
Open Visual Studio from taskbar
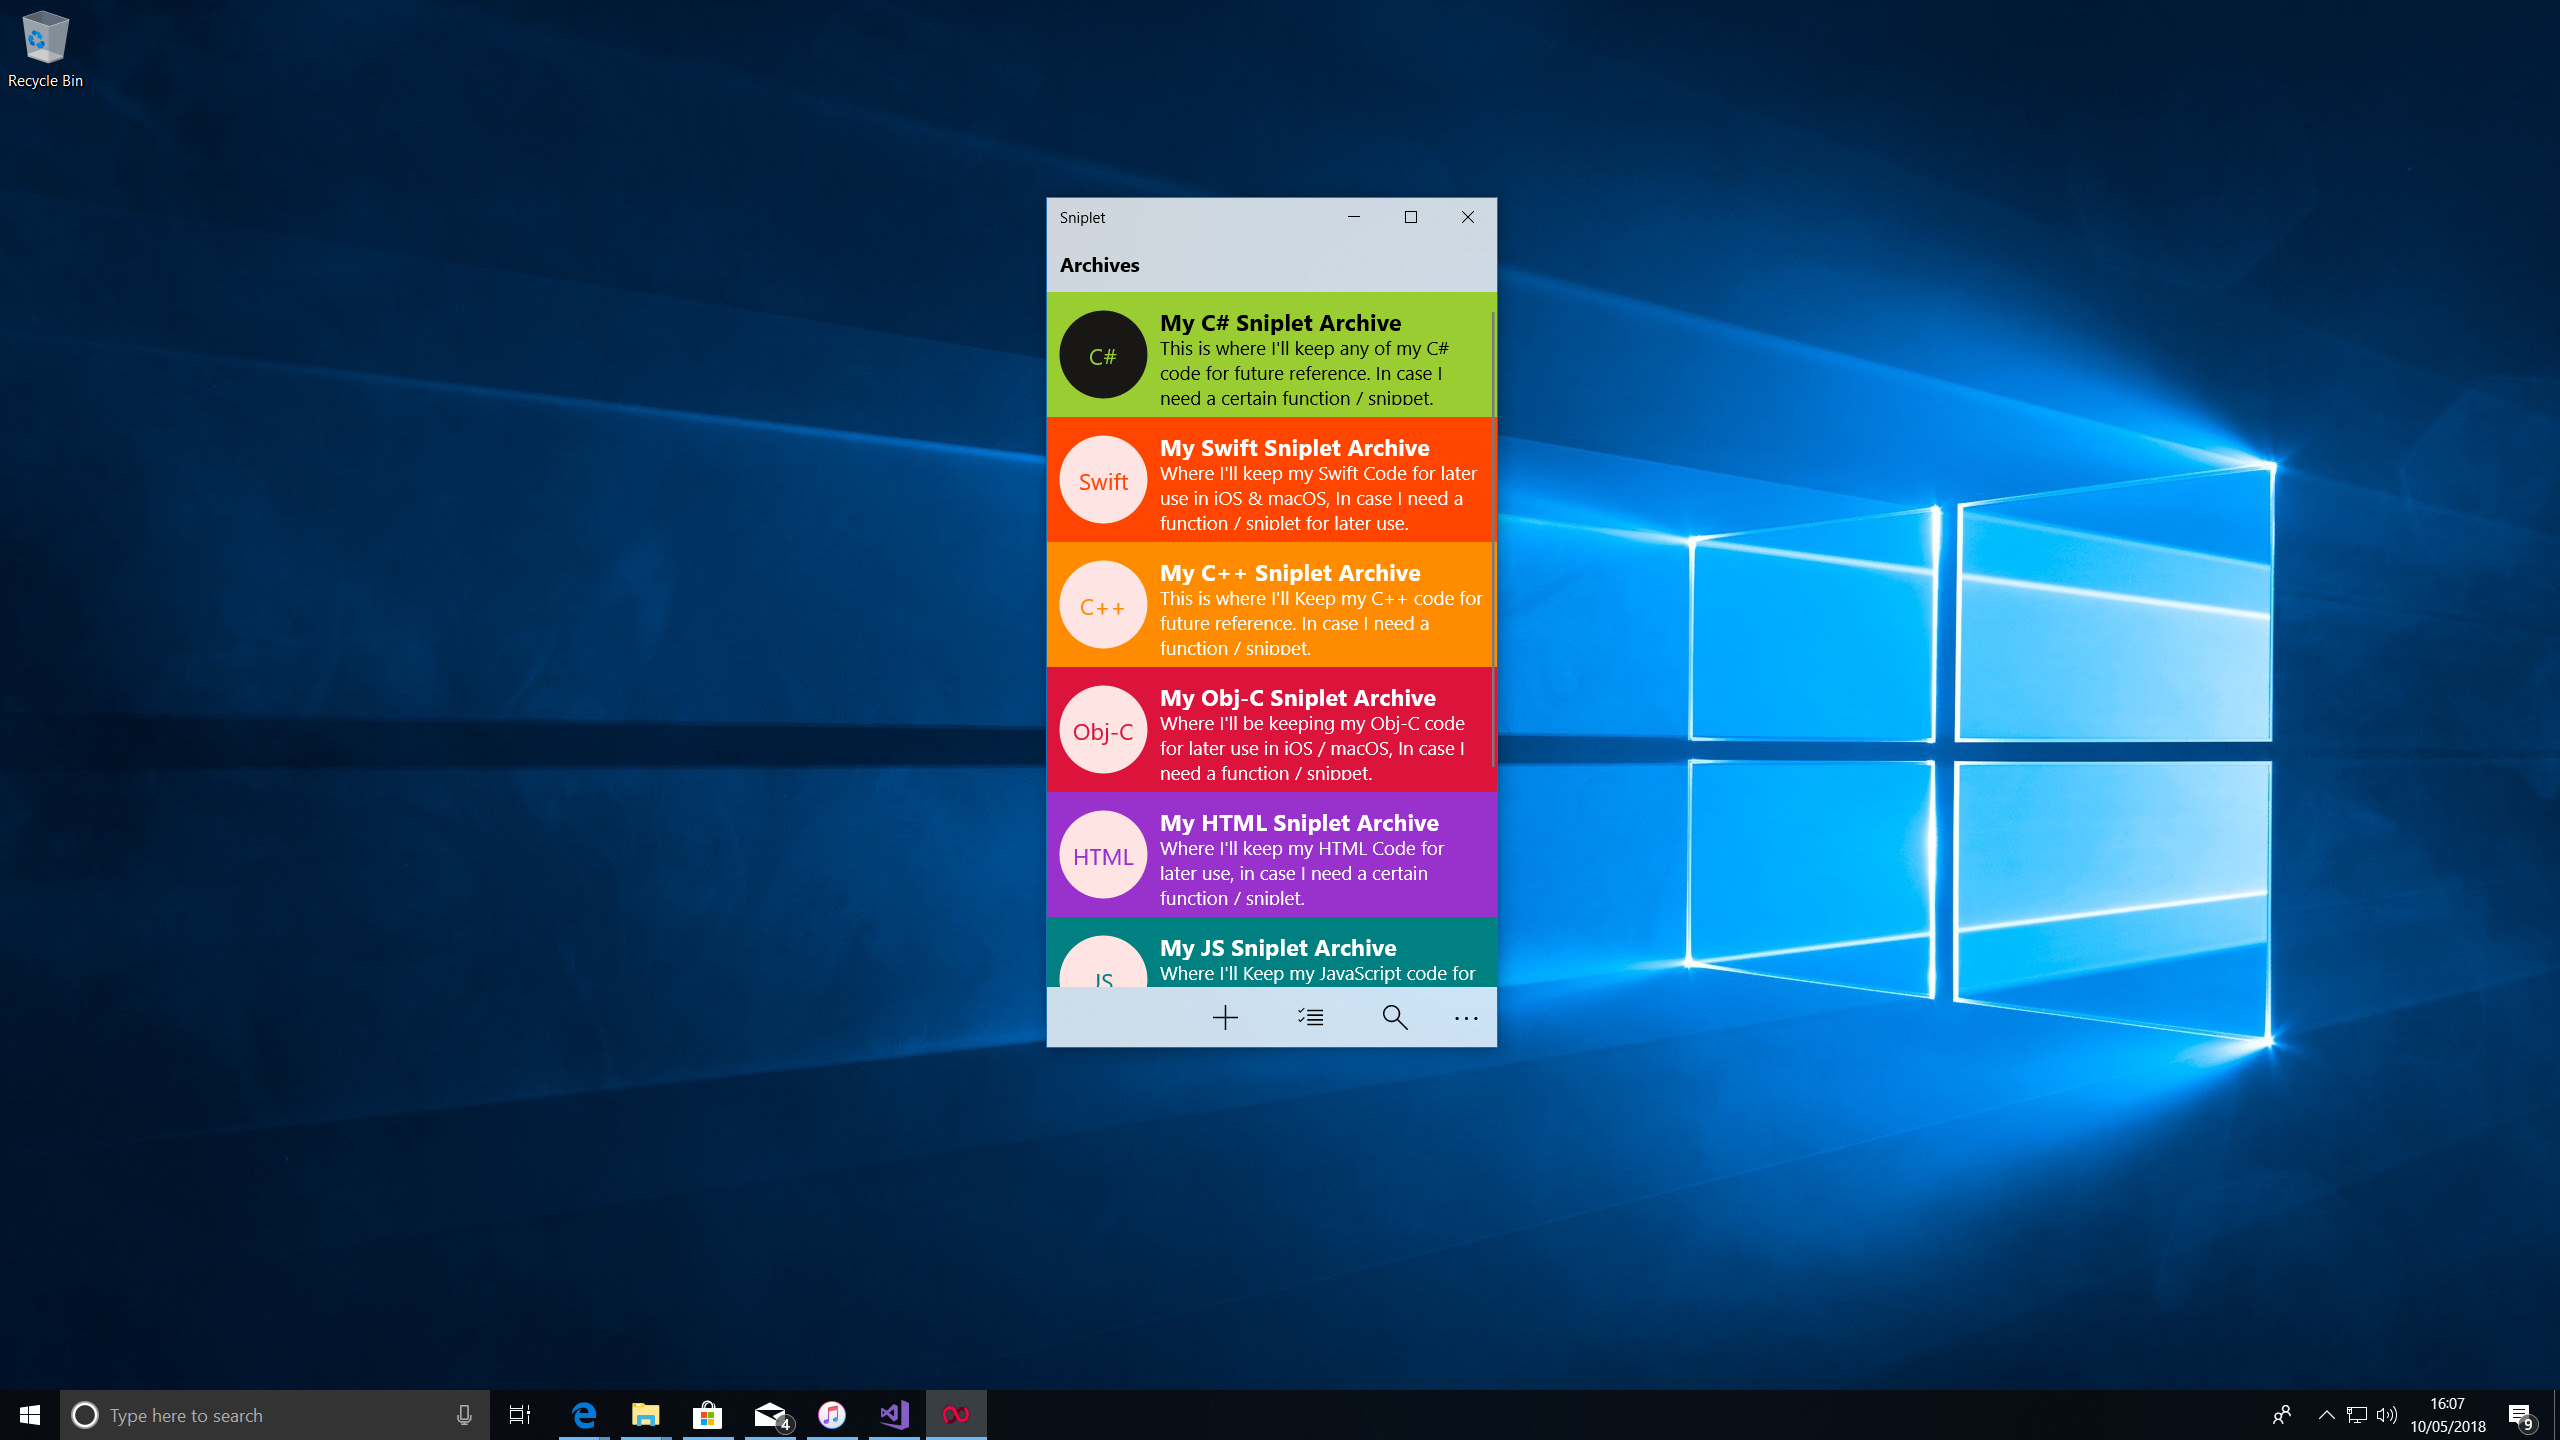coord(894,1415)
